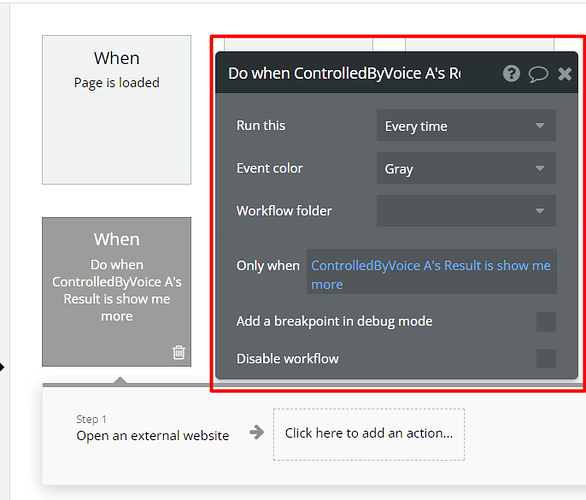The height and width of the screenshot is (500, 586).
Task: Delete event using the trash can icon
Action: [x=179, y=352]
